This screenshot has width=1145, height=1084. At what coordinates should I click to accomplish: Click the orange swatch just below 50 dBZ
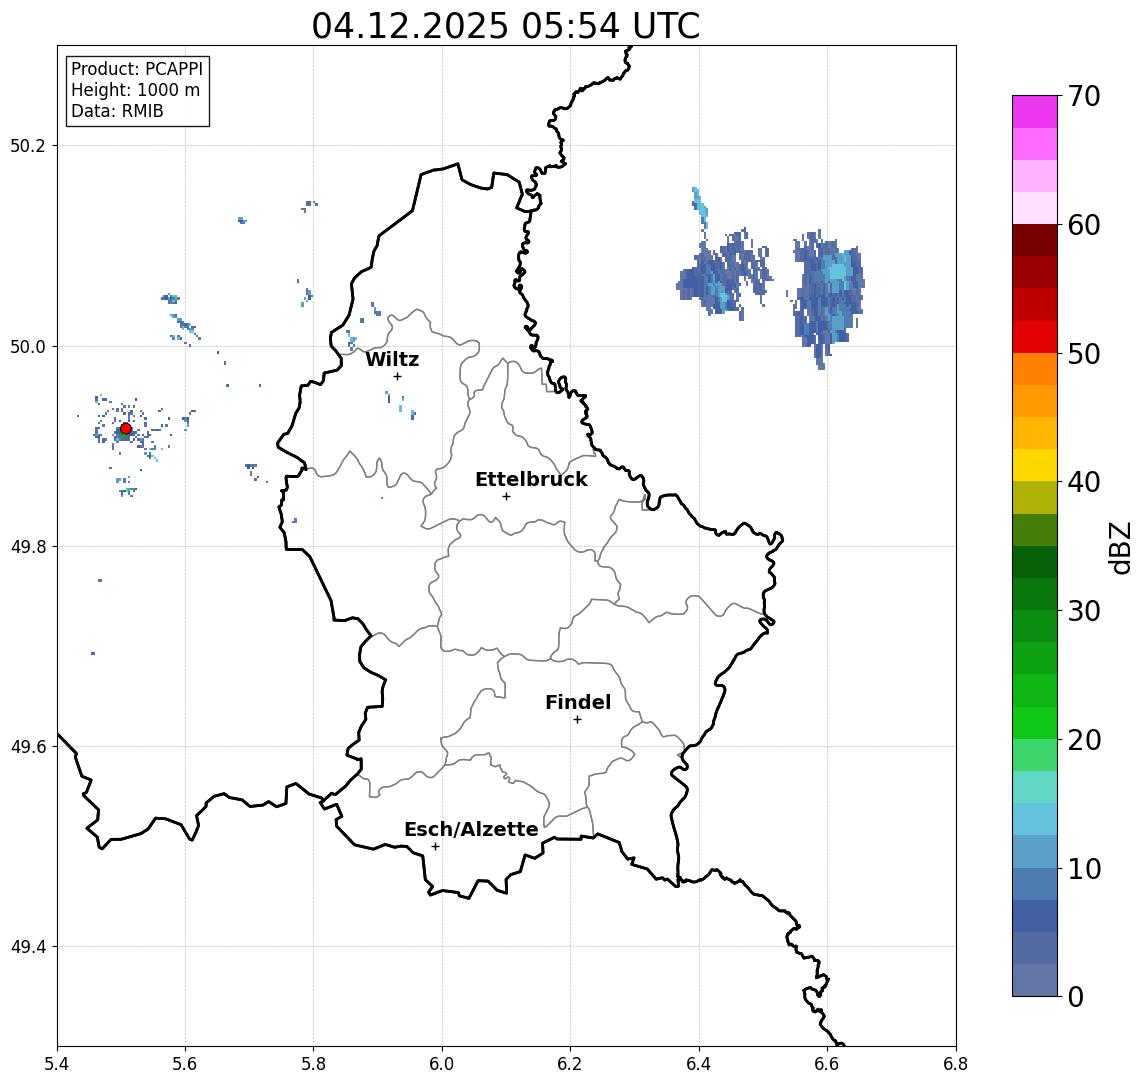pyautogui.click(x=1035, y=369)
